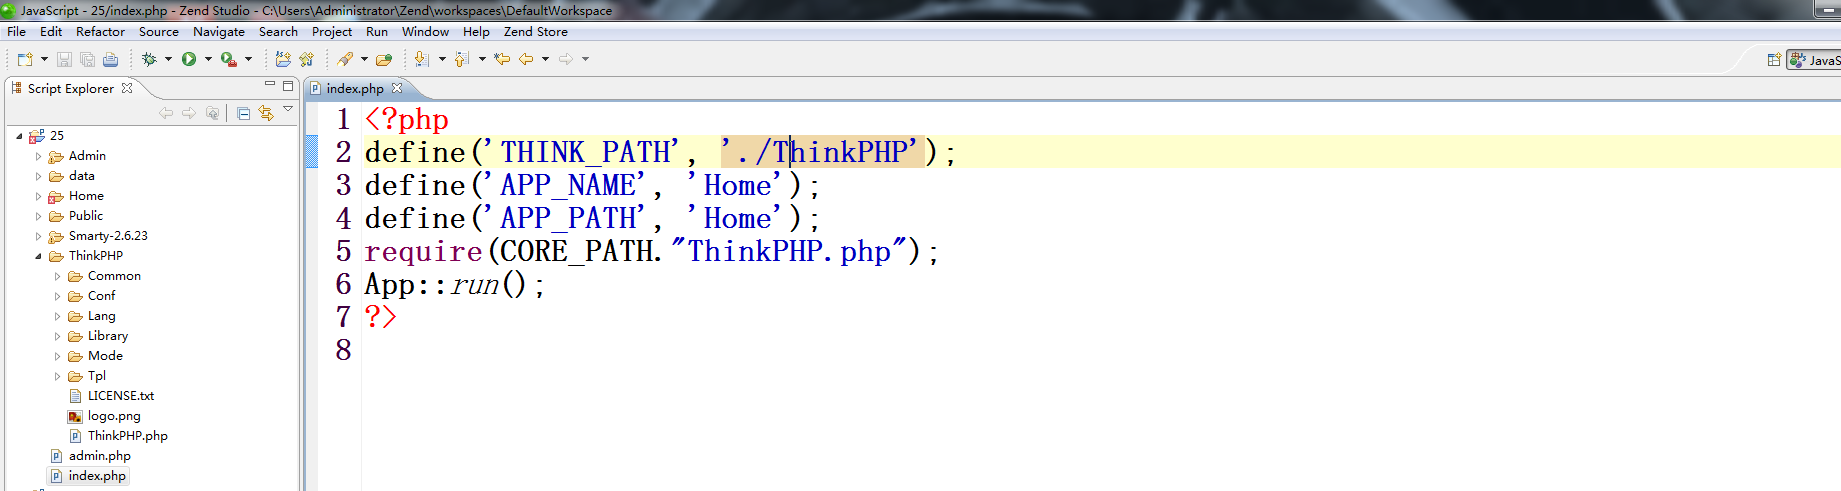The image size is (1841, 491).
Task: Open the Script Explorer view menu triangle
Action: click(288, 109)
